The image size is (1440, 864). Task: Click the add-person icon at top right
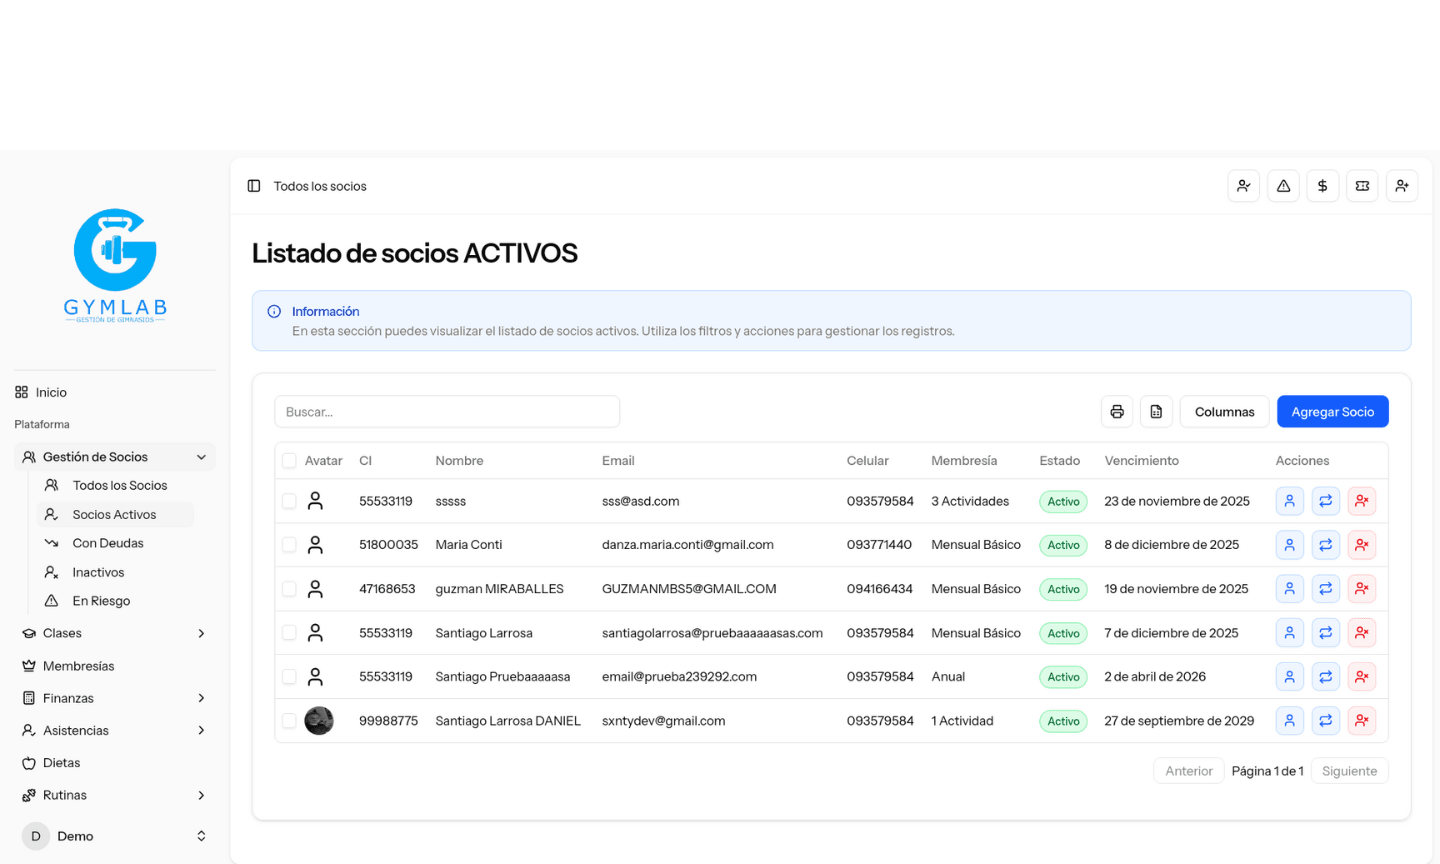click(1401, 186)
